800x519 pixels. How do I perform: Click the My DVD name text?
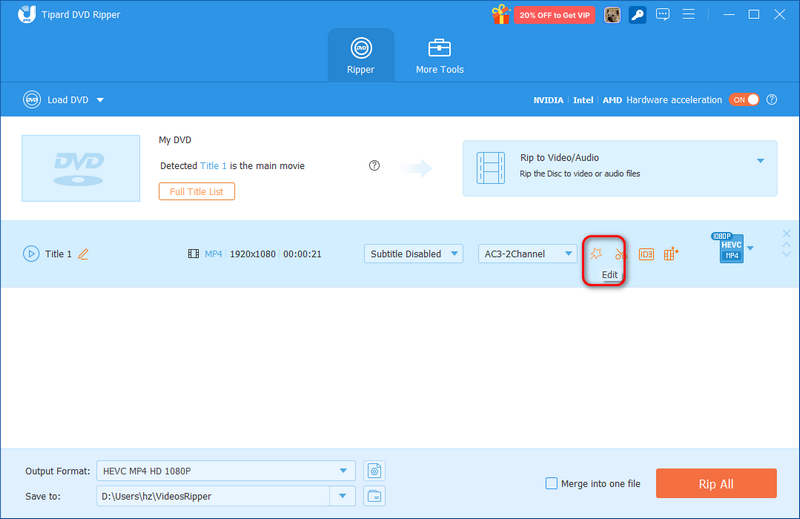pyautogui.click(x=175, y=140)
